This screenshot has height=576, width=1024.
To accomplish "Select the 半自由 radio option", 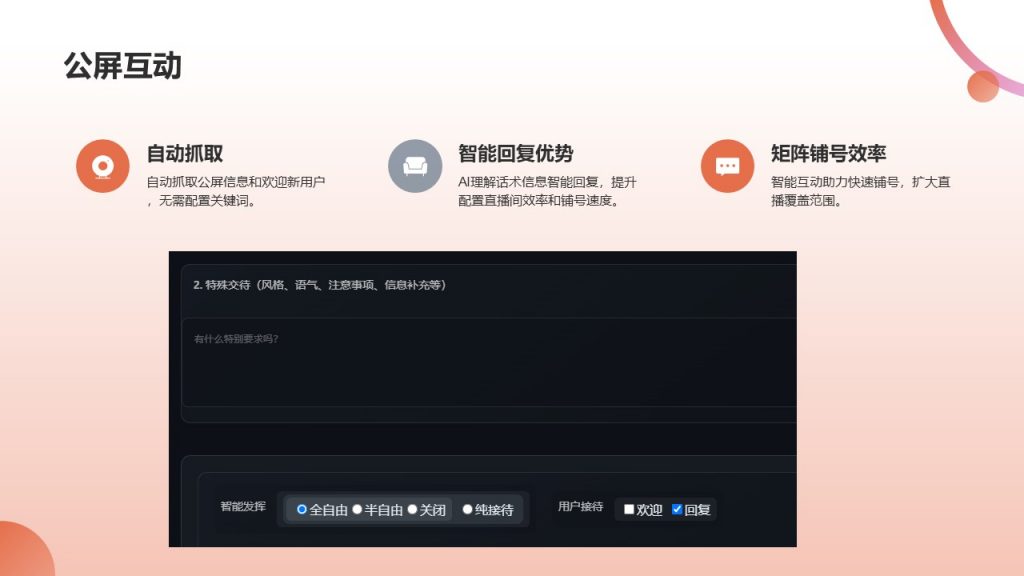I will (357, 510).
